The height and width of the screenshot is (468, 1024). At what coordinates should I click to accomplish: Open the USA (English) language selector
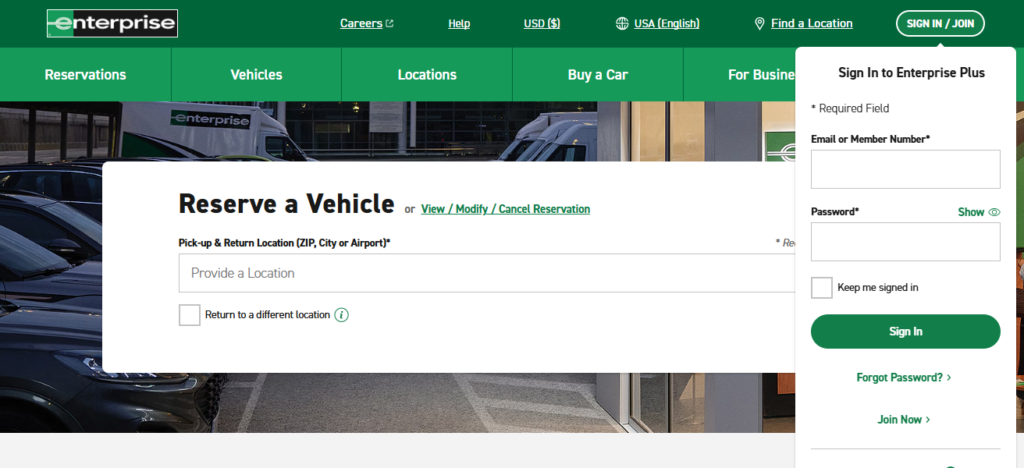(666, 23)
